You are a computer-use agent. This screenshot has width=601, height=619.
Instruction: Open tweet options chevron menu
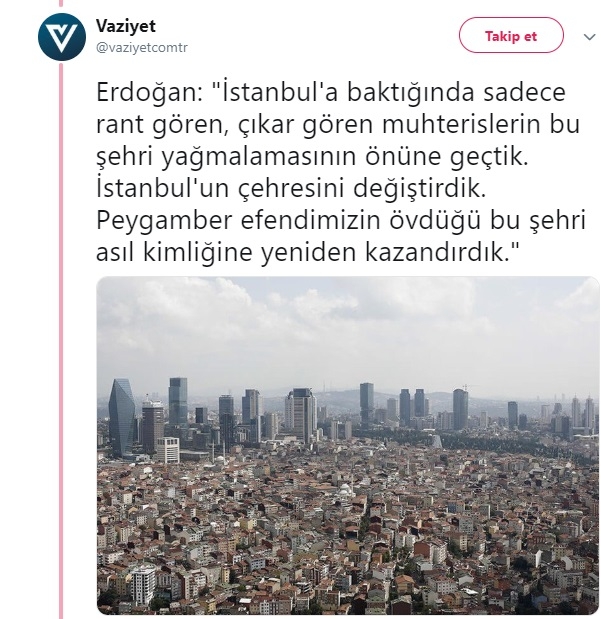click(x=589, y=37)
